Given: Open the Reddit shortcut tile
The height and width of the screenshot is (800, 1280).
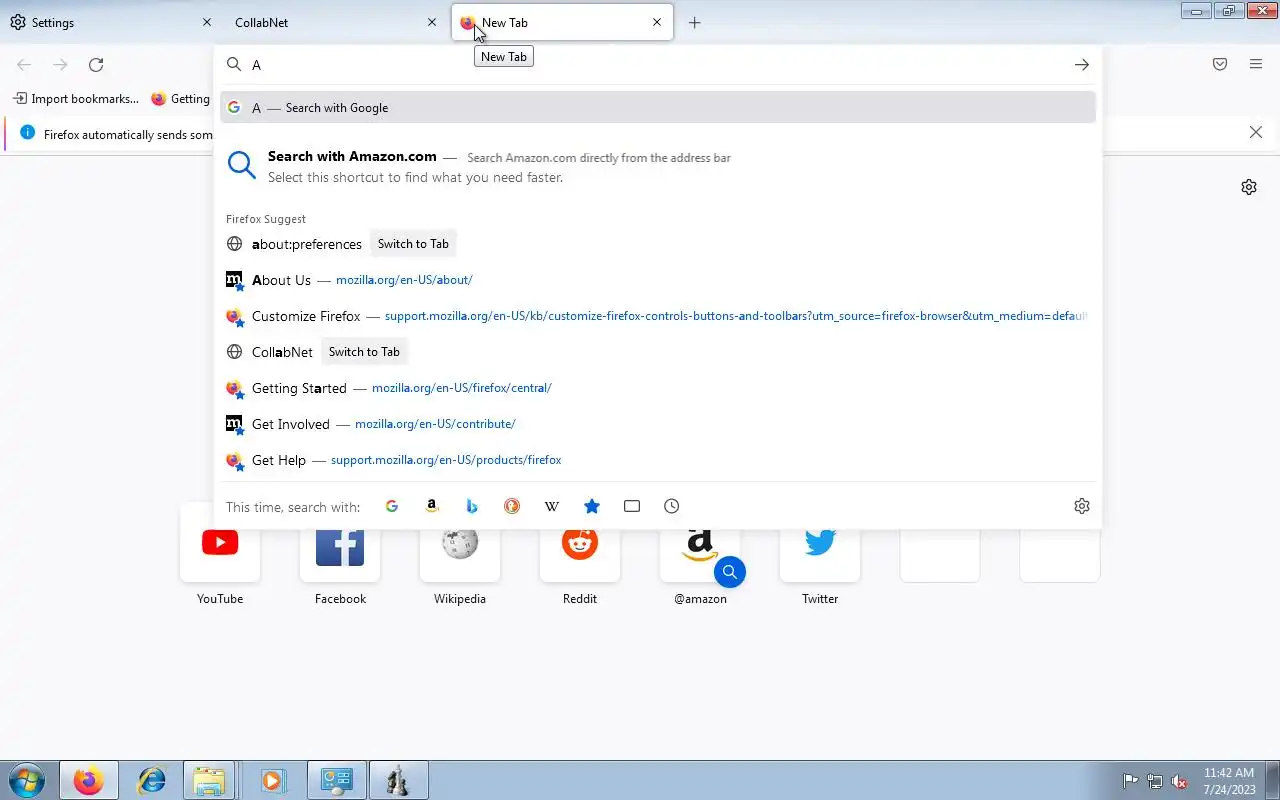Looking at the screenshot, I should click(580, 555).
